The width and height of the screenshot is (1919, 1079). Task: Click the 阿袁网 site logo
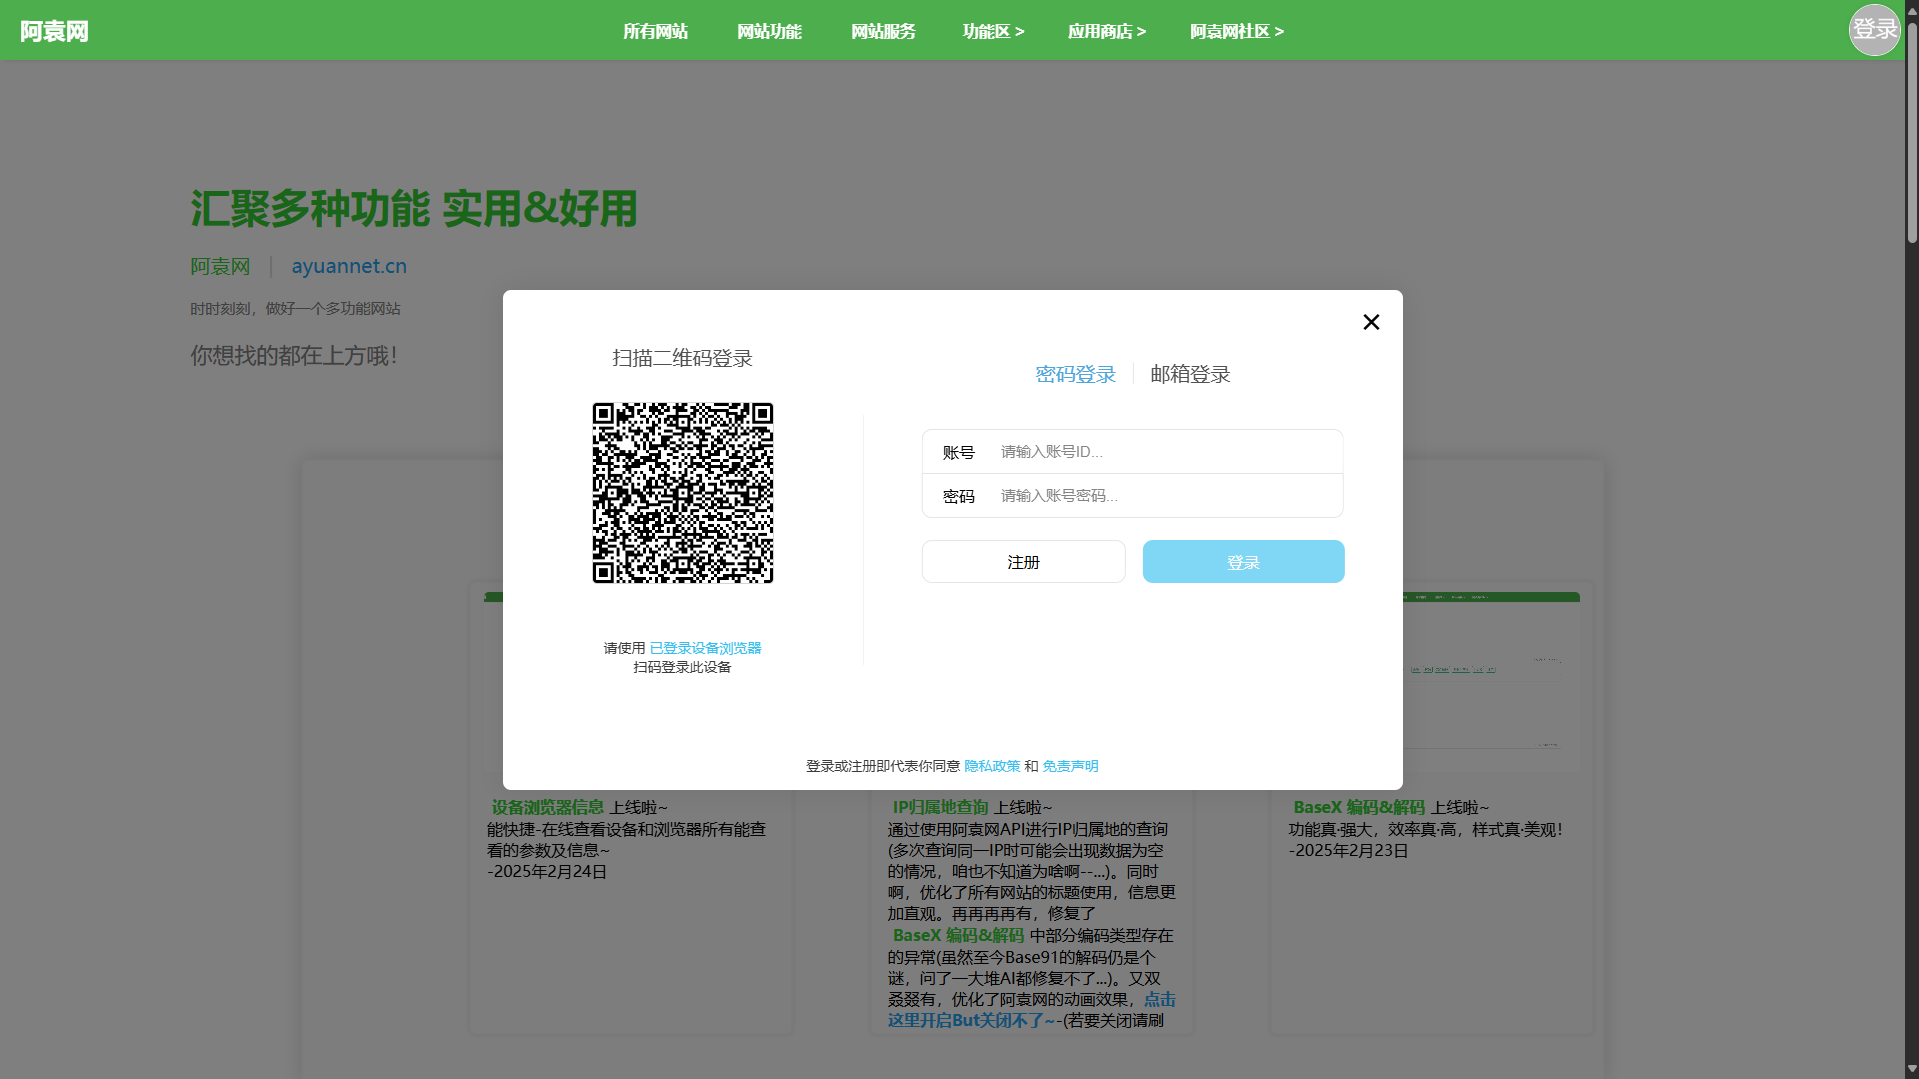pyautogui.click(x=54, y=31)
